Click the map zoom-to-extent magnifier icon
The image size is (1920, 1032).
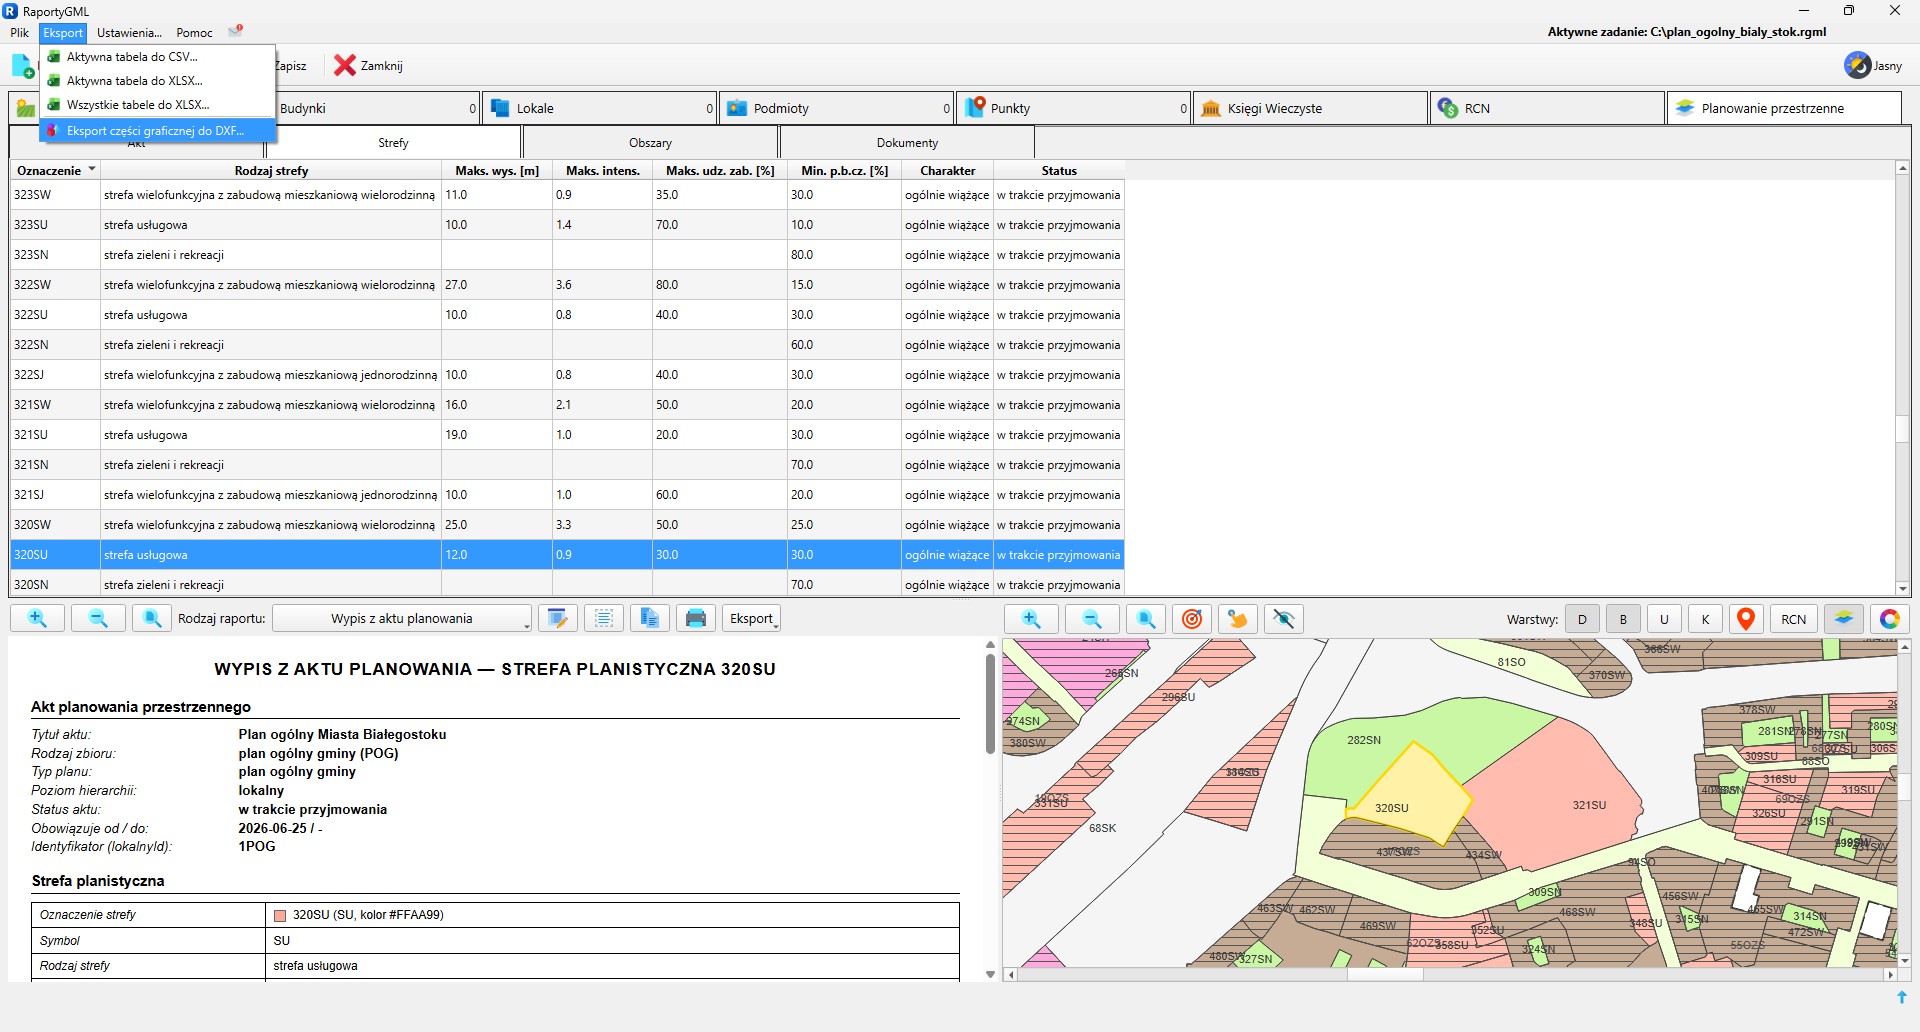click(1146, 619)
